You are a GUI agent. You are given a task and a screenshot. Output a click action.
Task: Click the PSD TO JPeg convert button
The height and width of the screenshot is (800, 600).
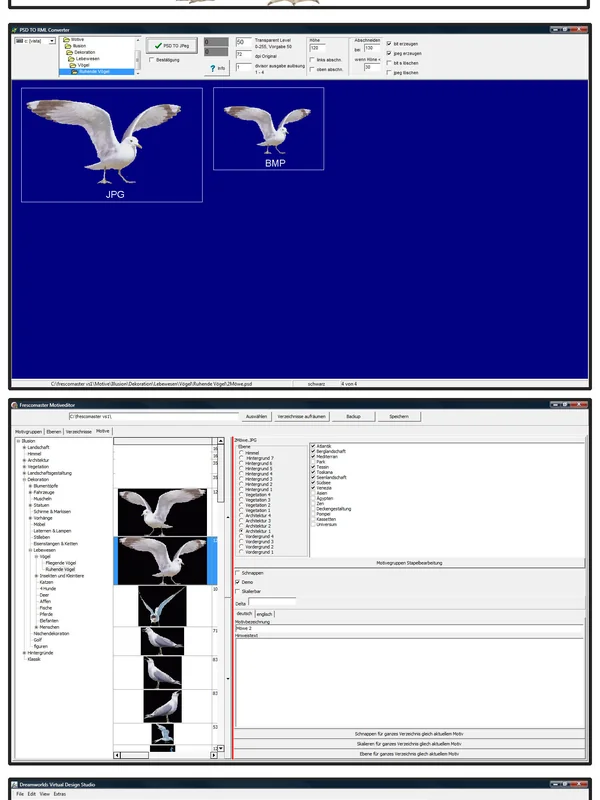171,45
